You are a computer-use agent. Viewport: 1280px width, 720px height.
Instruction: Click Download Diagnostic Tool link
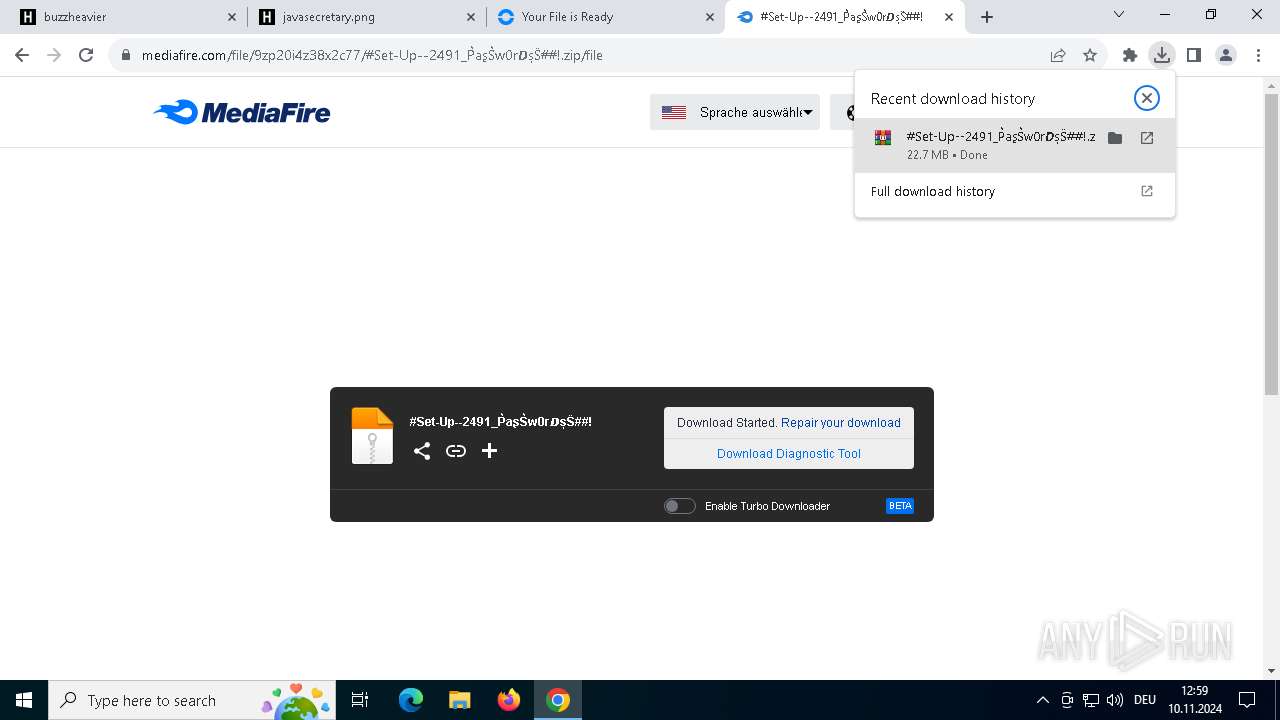[x=789, y=454]
